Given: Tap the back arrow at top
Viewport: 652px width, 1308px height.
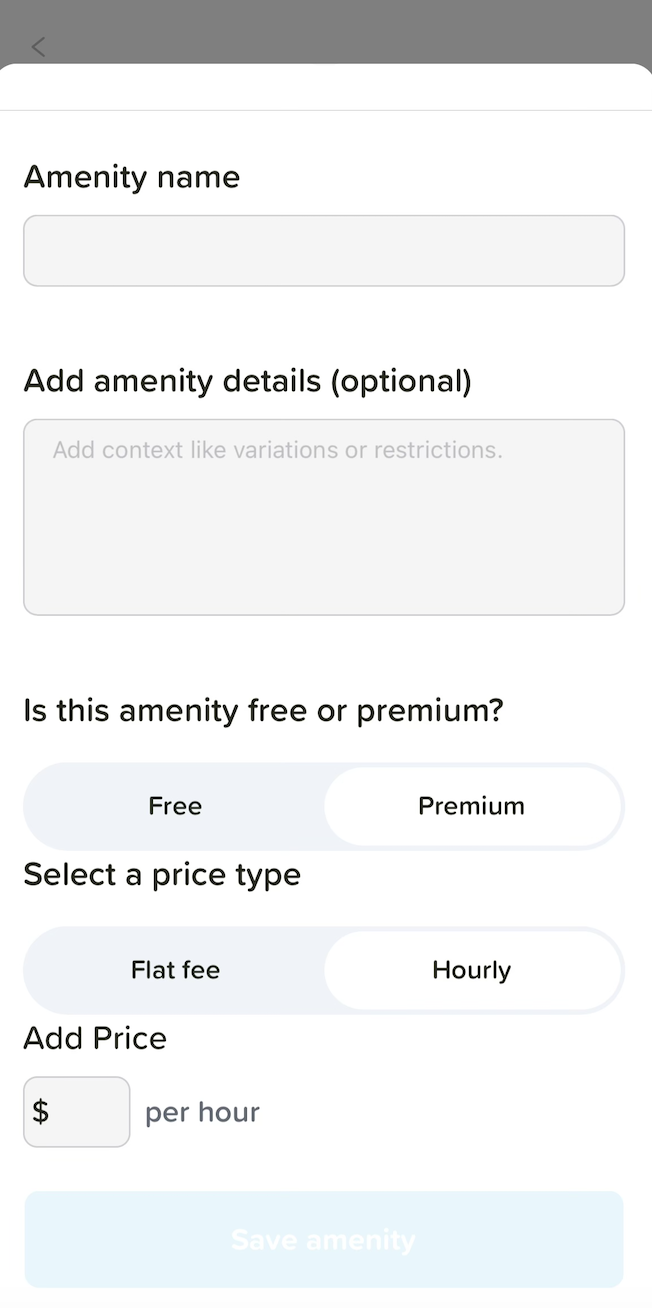Looking at the screenshot, I should tap(39, 46).
